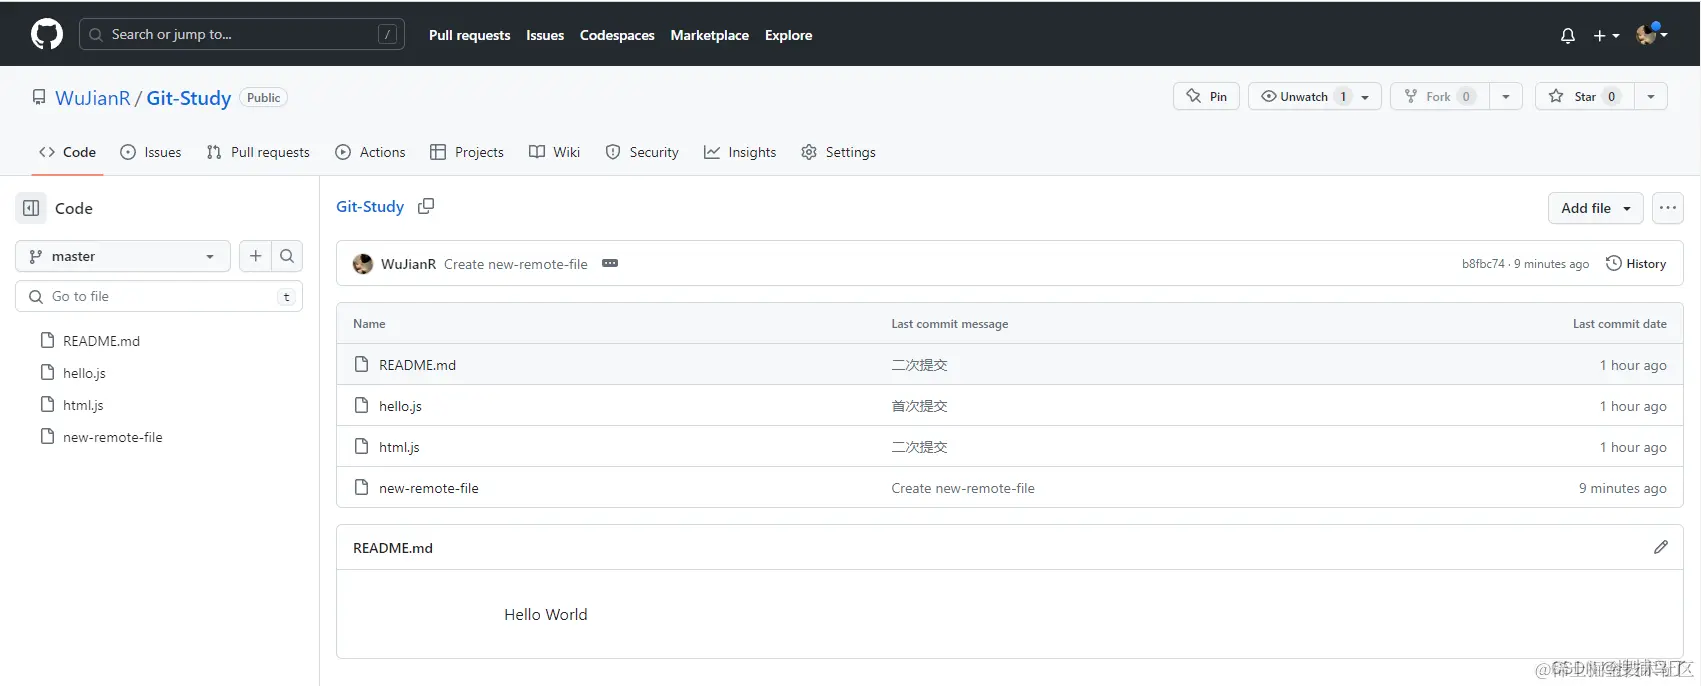Open new-remote-file in the file table

[429, 488]
